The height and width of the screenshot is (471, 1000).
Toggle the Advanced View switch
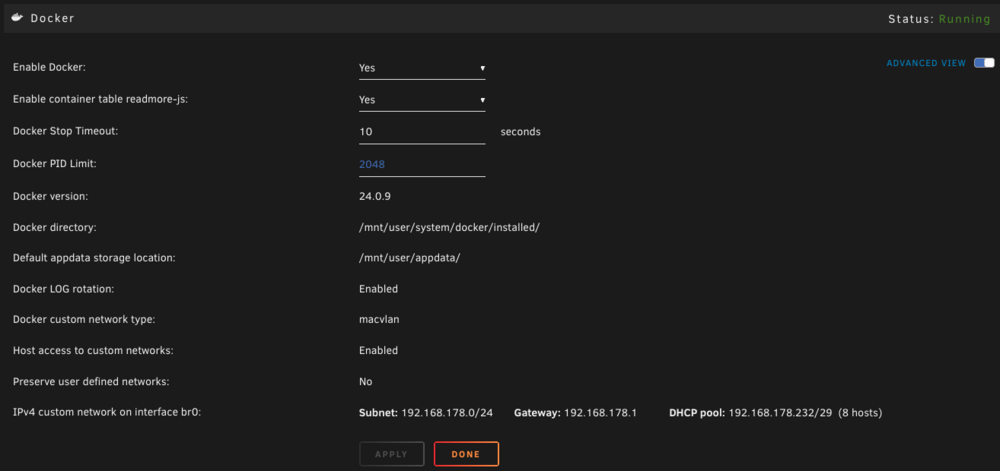click(x=984, y=62)
